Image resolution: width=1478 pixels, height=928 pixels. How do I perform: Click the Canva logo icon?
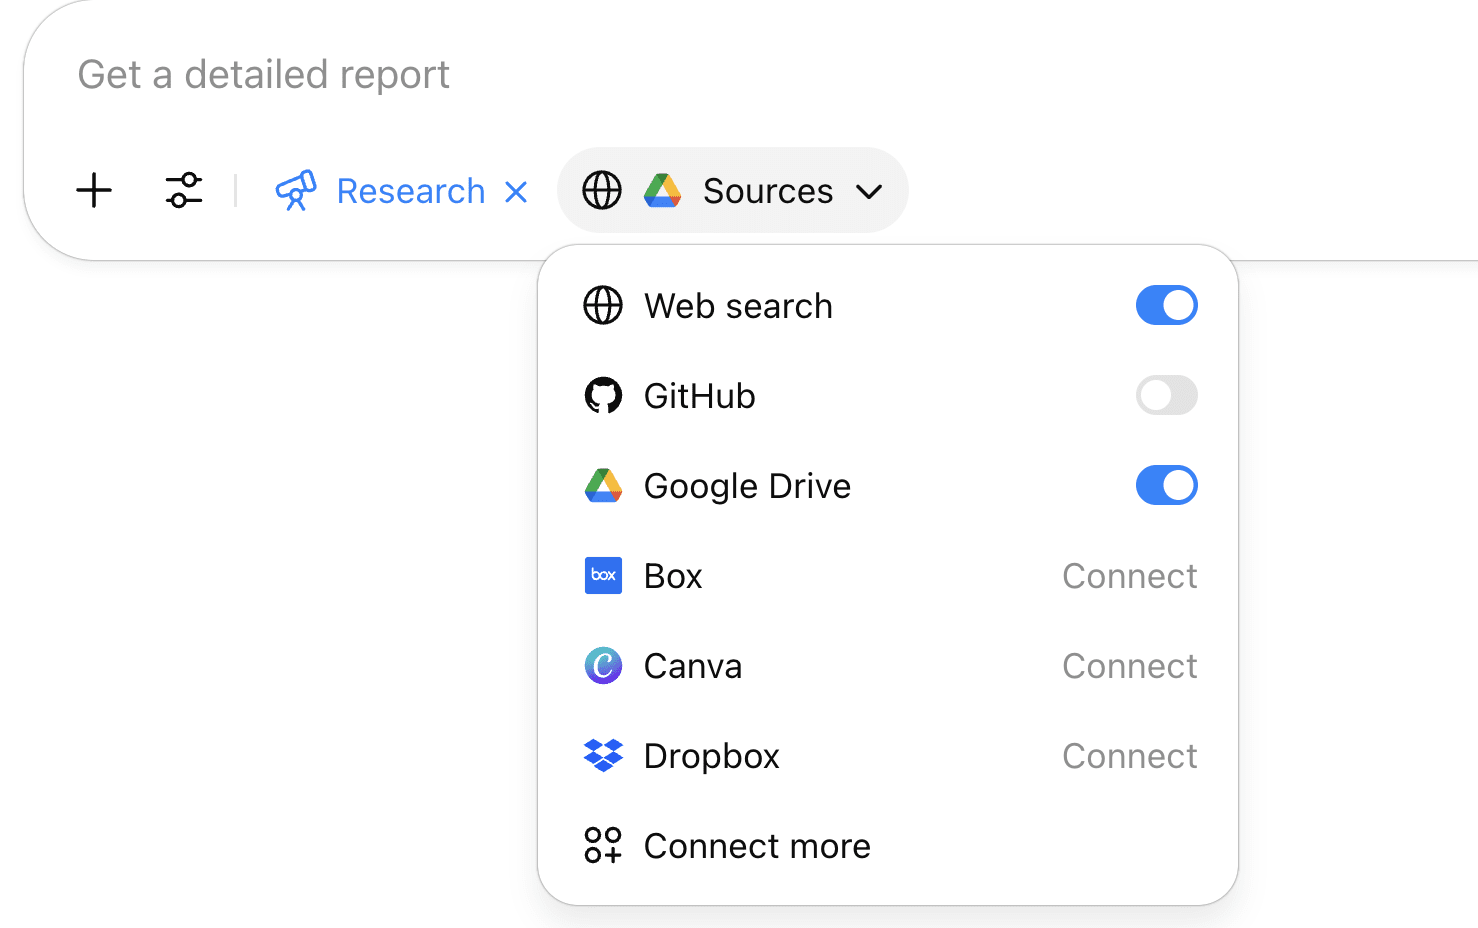[x=603, y=665]
